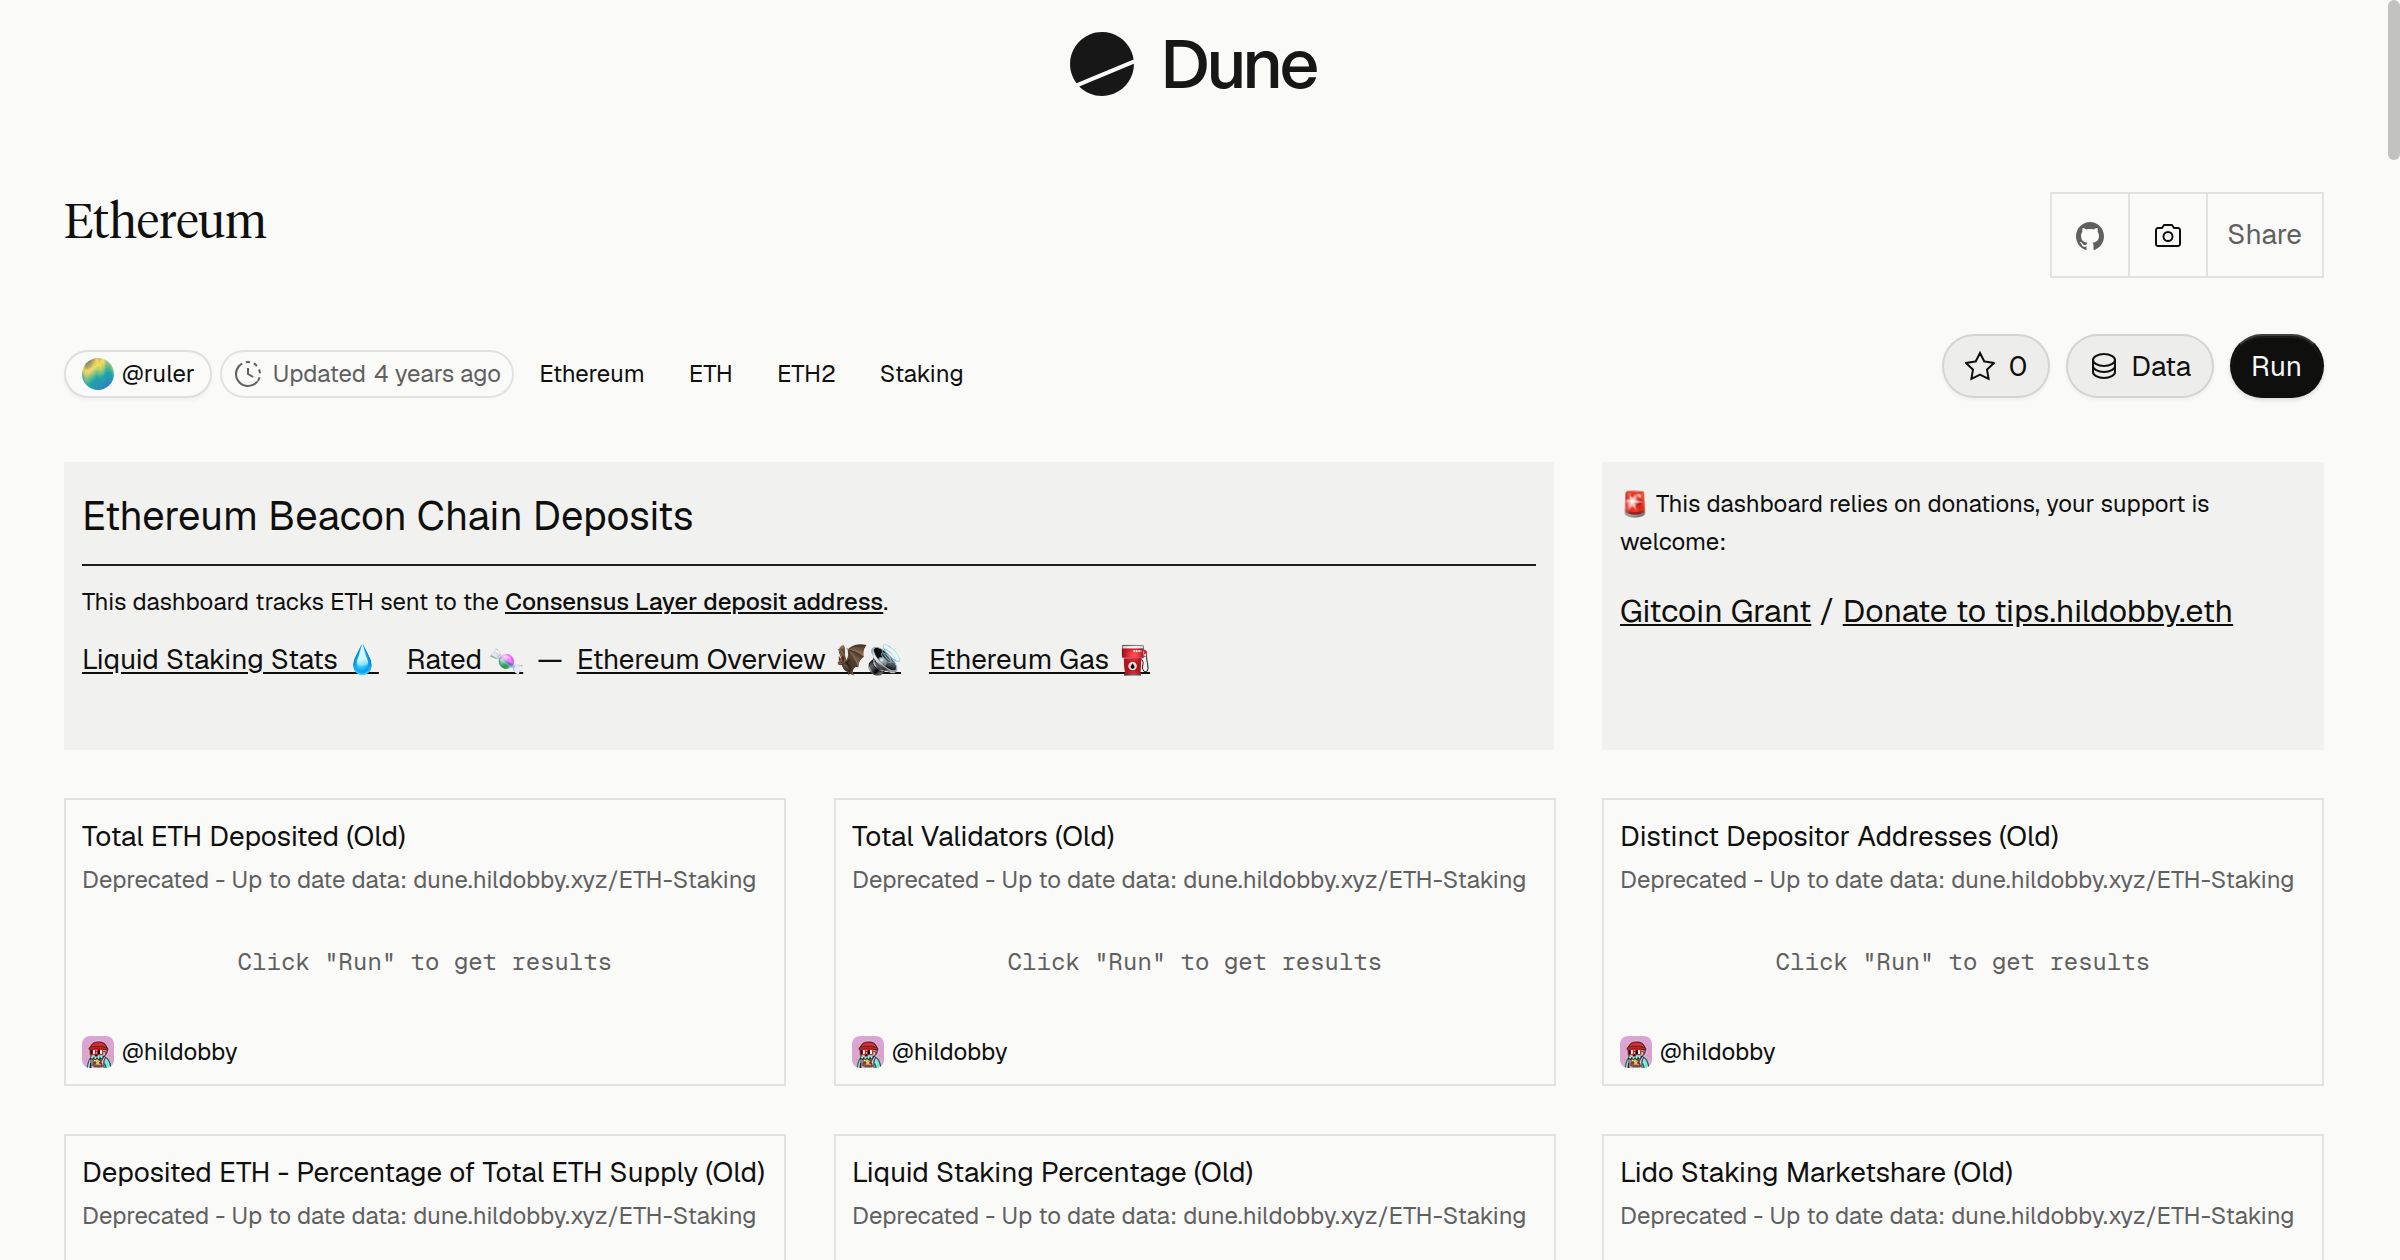
Task: Open the Gitcoin Grant link
Action: click(x=1715, y=611)
